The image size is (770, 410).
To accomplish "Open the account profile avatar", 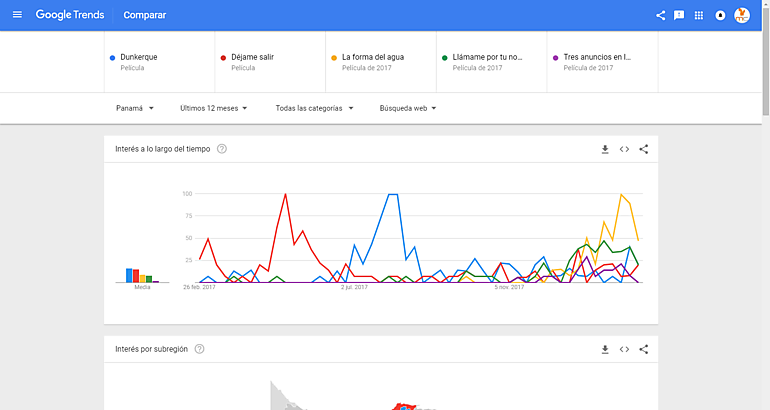I will click(742, 15).
